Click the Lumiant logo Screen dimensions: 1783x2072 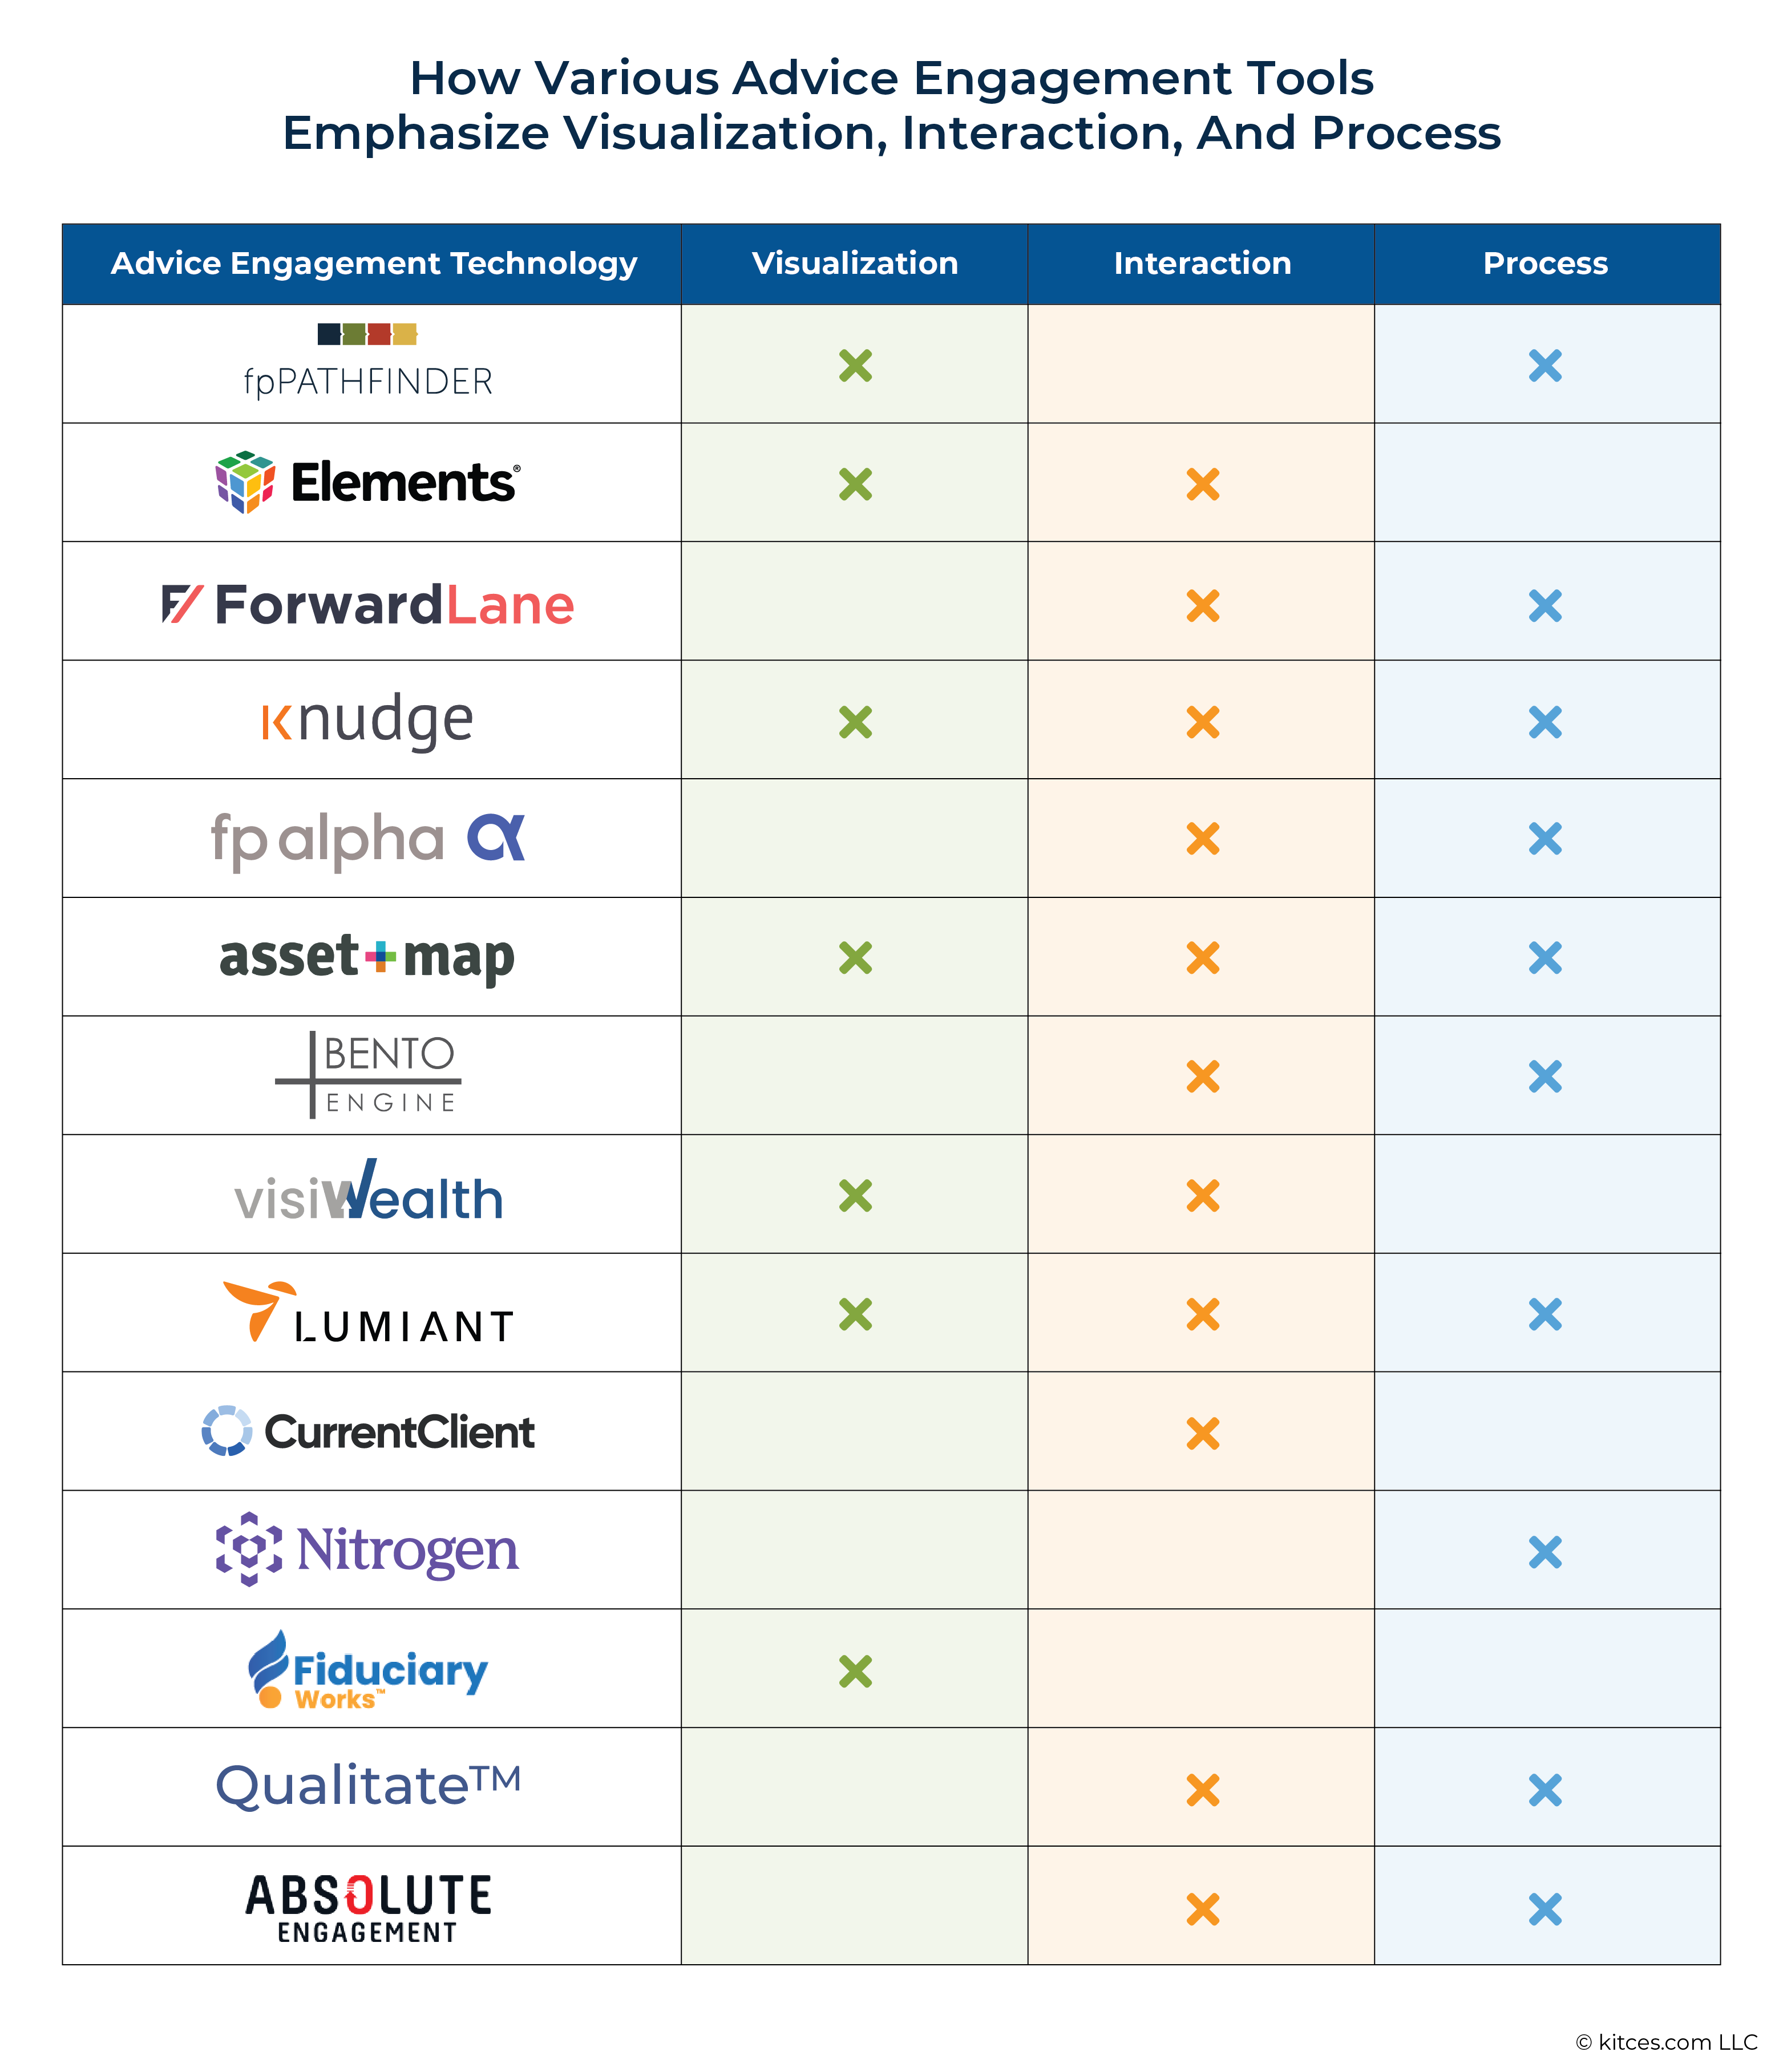(x=368, y=1312)
